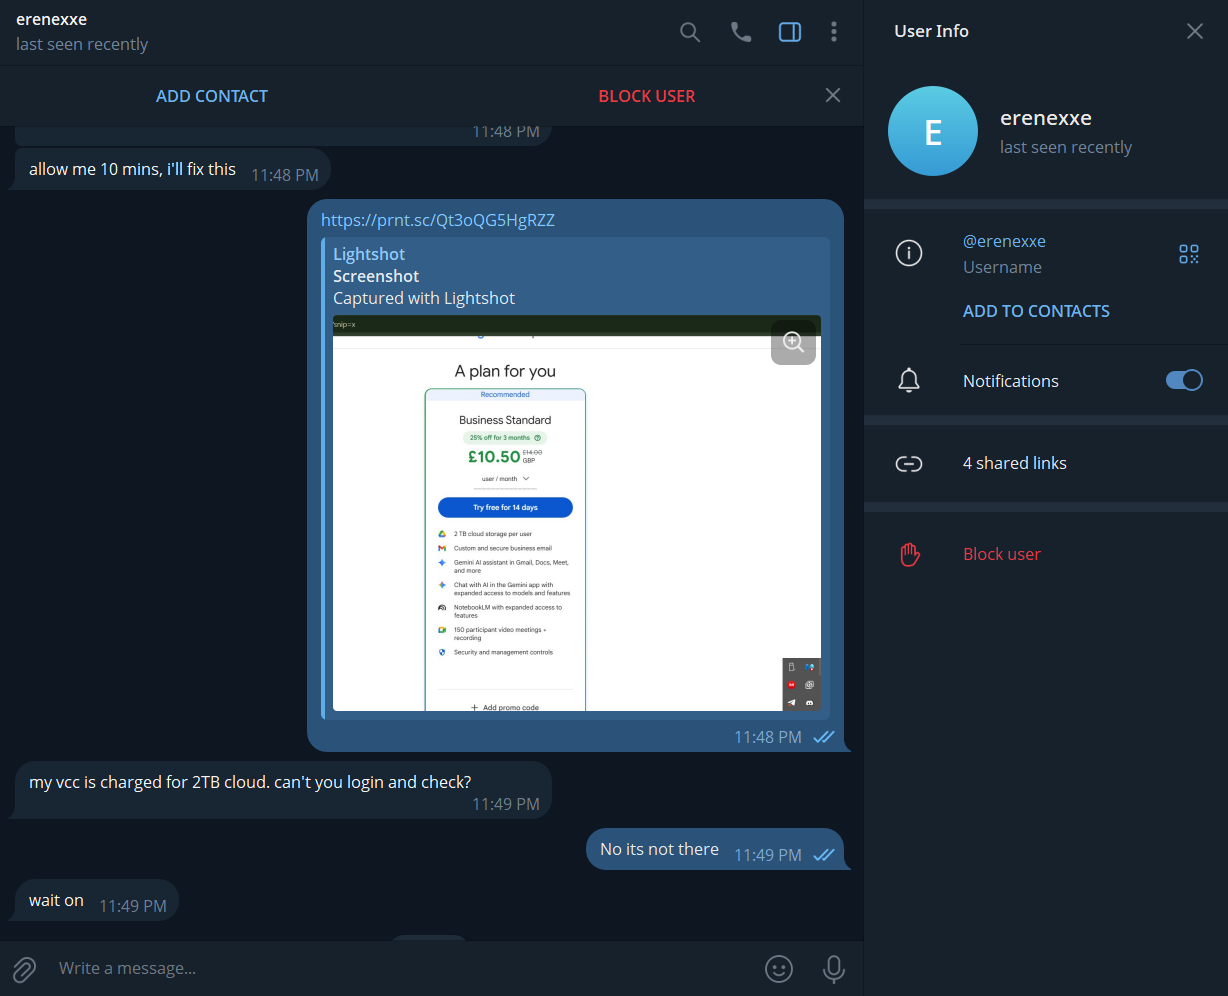
Task: Open the three-dot chat options menu
Action: pyautogui.click(x=834, y=32)
